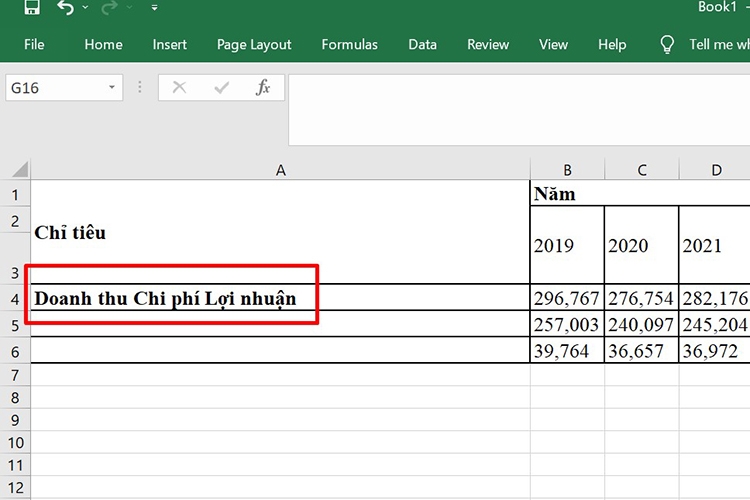Click the Chỉ tiêu cell
The width and height of the screenshot is (750, 500).
pos(280,232)
